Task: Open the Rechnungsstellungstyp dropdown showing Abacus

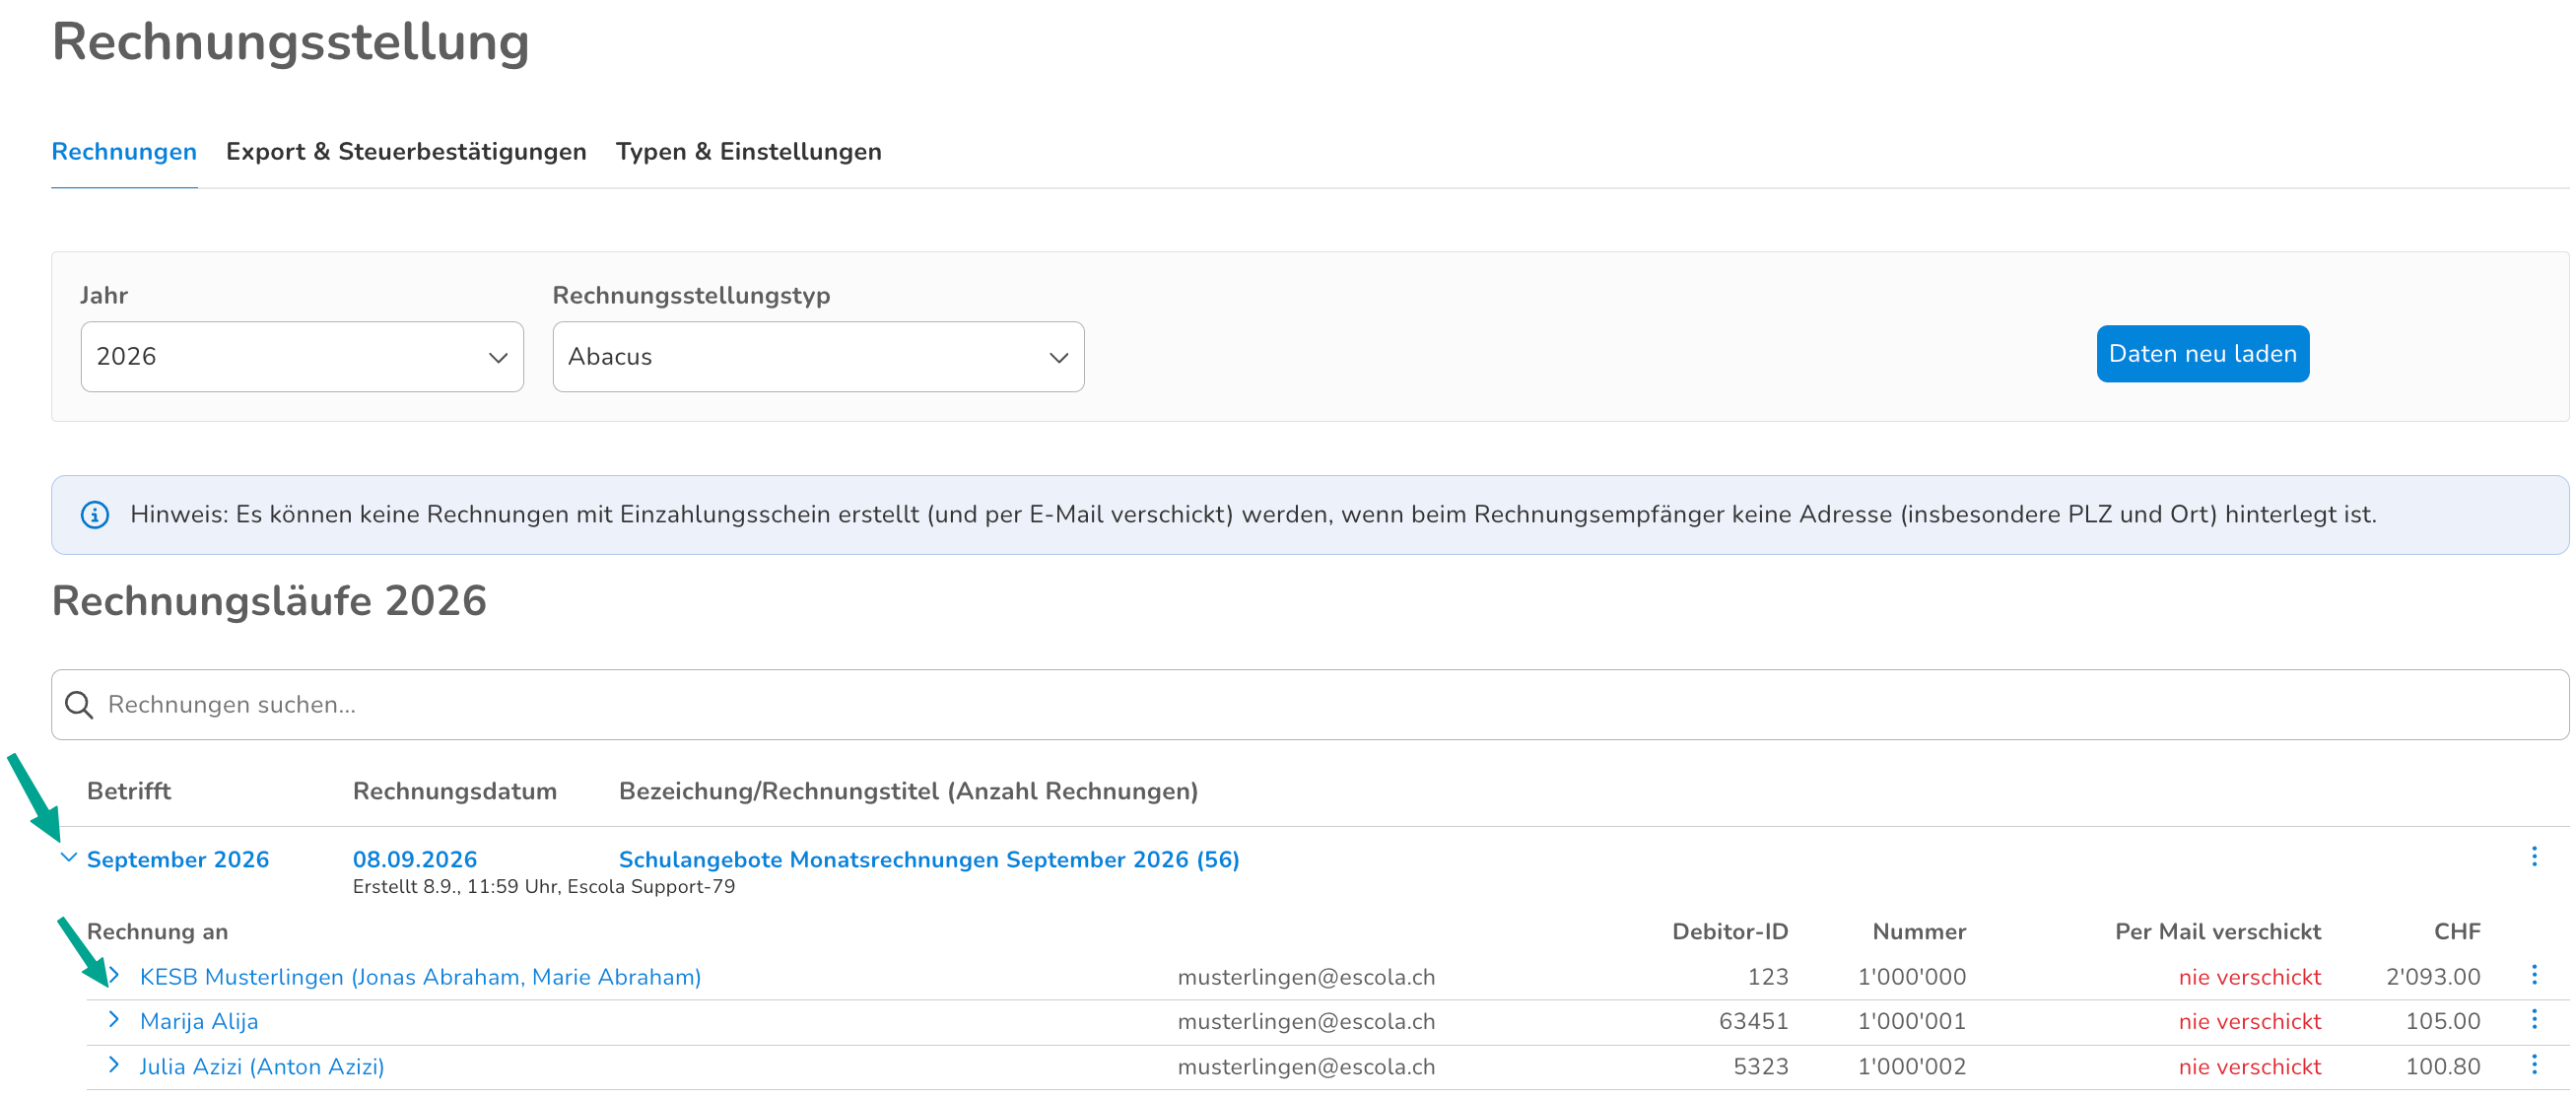Action: [818, 356]
